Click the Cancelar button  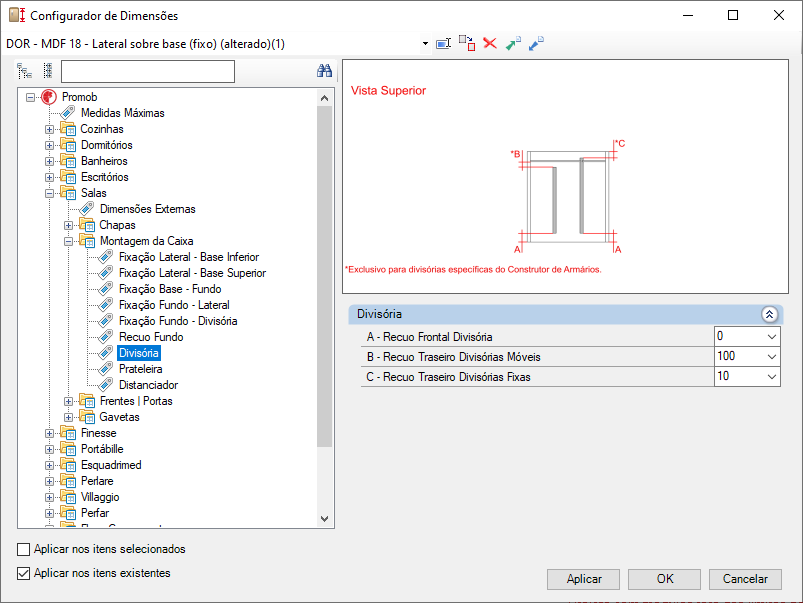[x=745, y=579]
